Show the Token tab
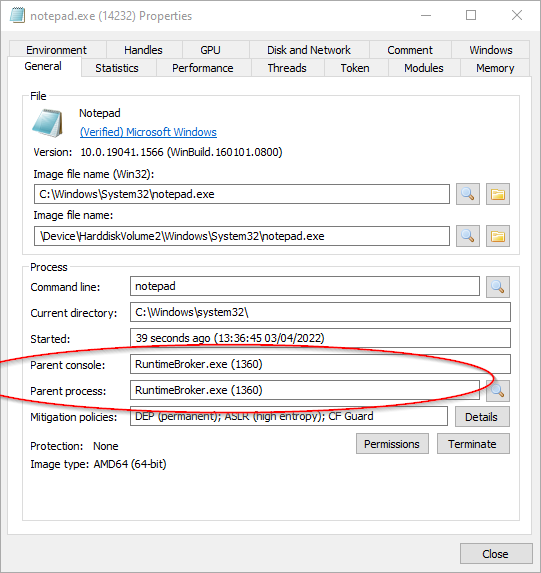This screenshot has height=573, width=541. (355, 68)
